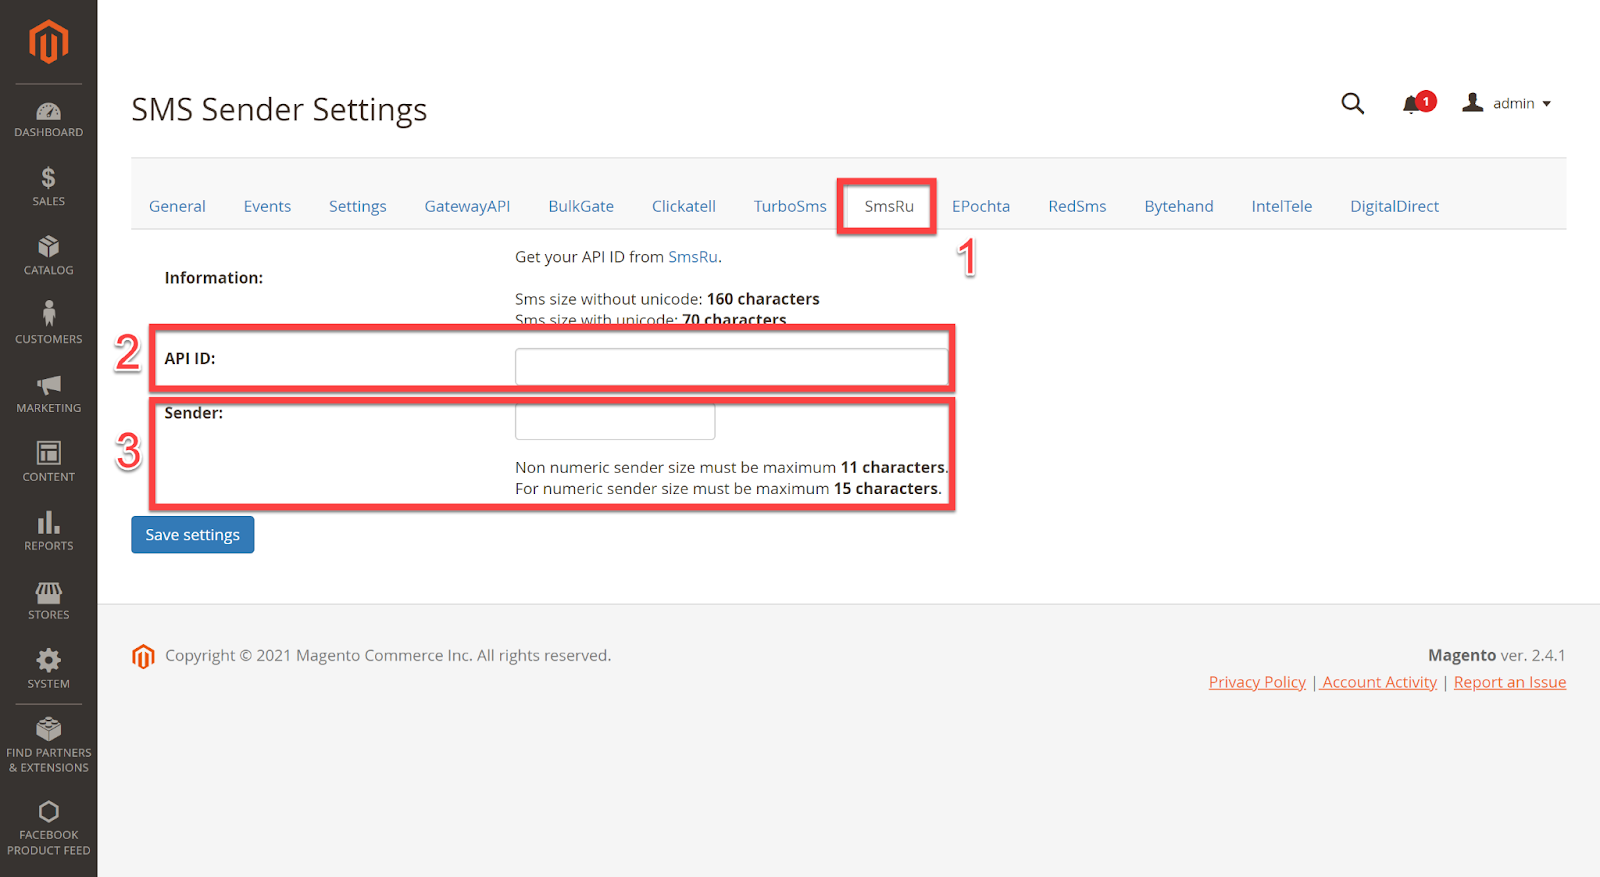
Task: Open the Stores menu in the sidebar
Action: [48, 601]
